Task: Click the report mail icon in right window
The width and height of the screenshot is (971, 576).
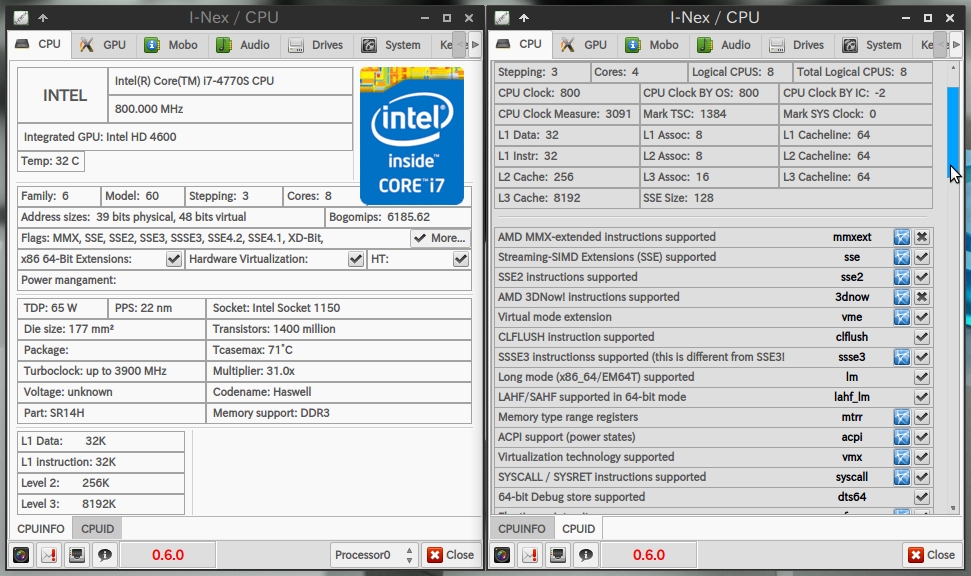Action: pos(530,555)
